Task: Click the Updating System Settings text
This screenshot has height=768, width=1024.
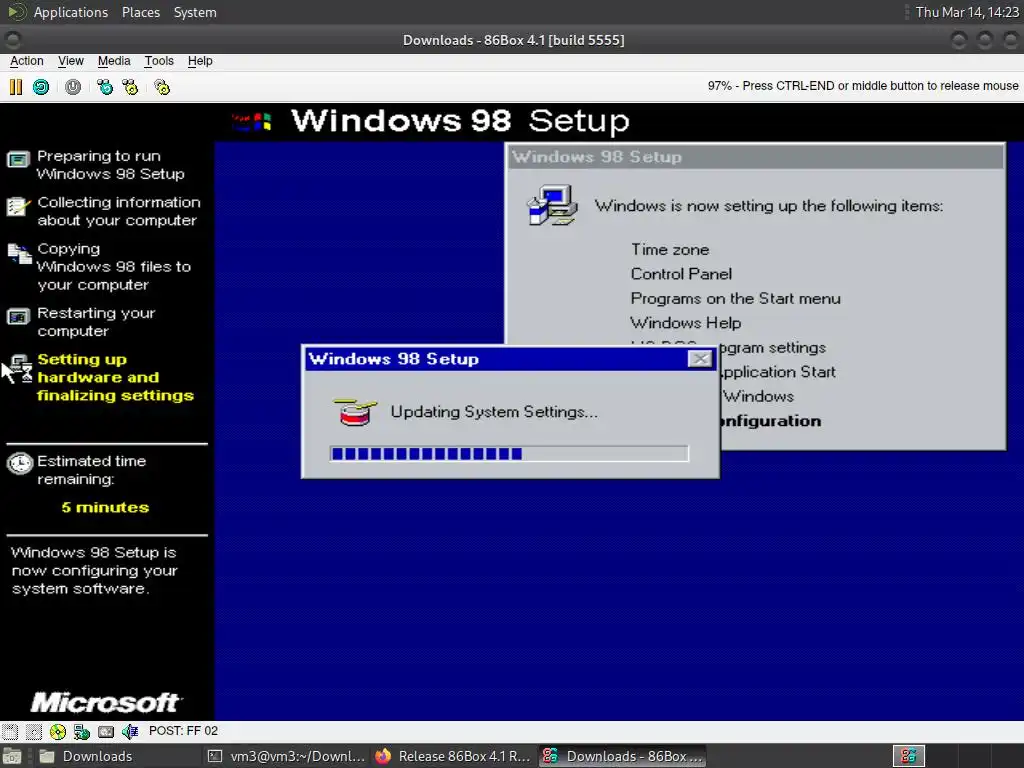Action: pyautogui.click(x=494, y=411)
